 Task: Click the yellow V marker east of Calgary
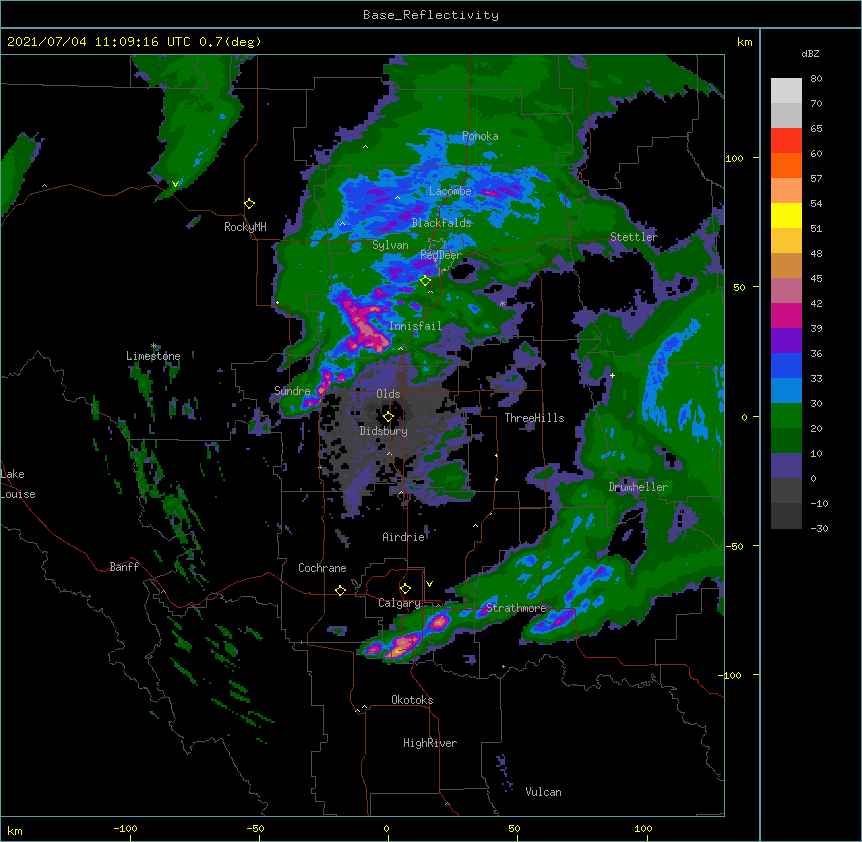point(429,584)
